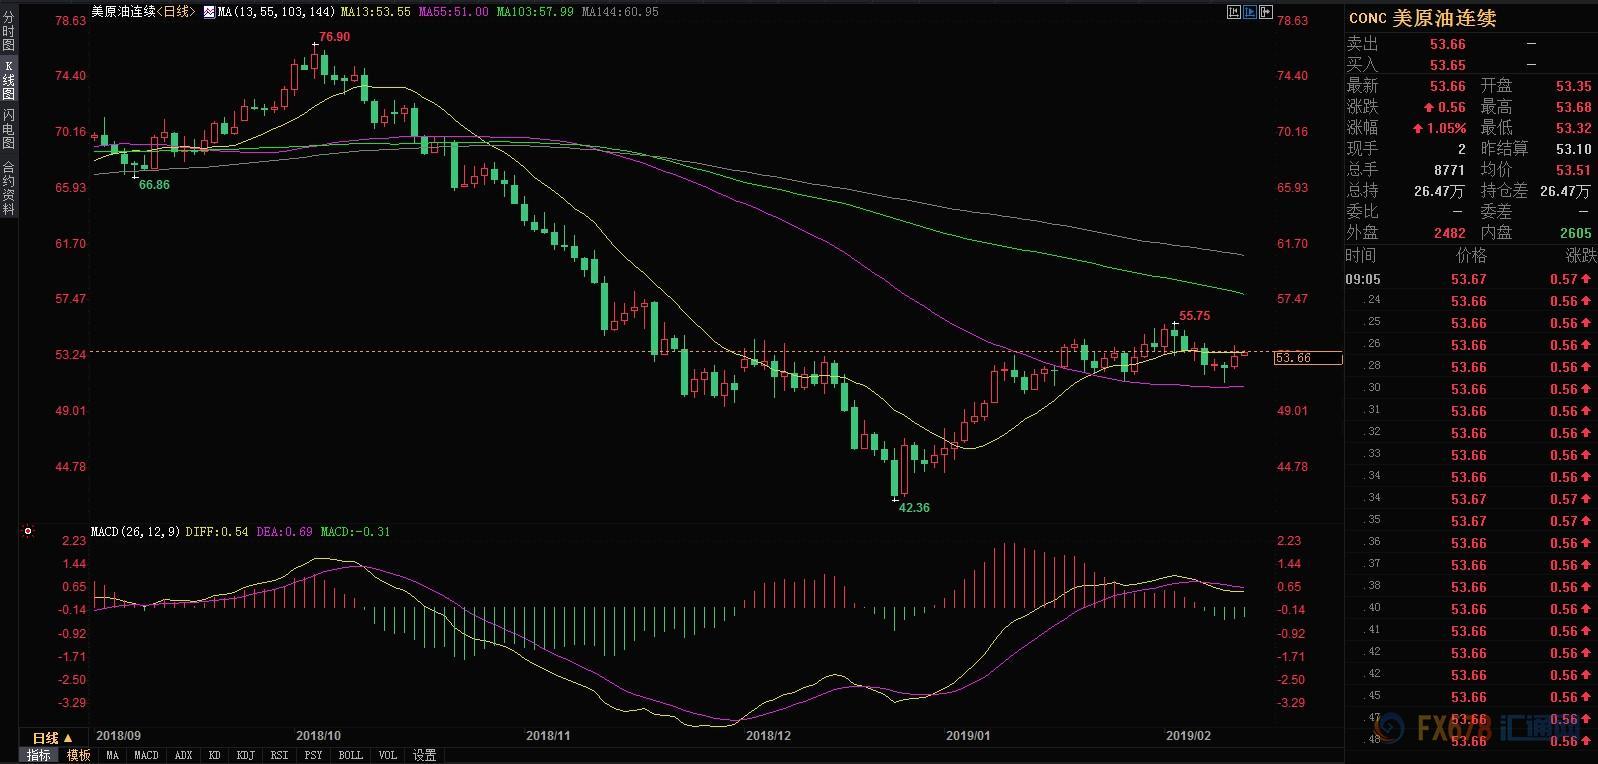
Task: Switch to the K线图 side tab
Action: [8, 80]
